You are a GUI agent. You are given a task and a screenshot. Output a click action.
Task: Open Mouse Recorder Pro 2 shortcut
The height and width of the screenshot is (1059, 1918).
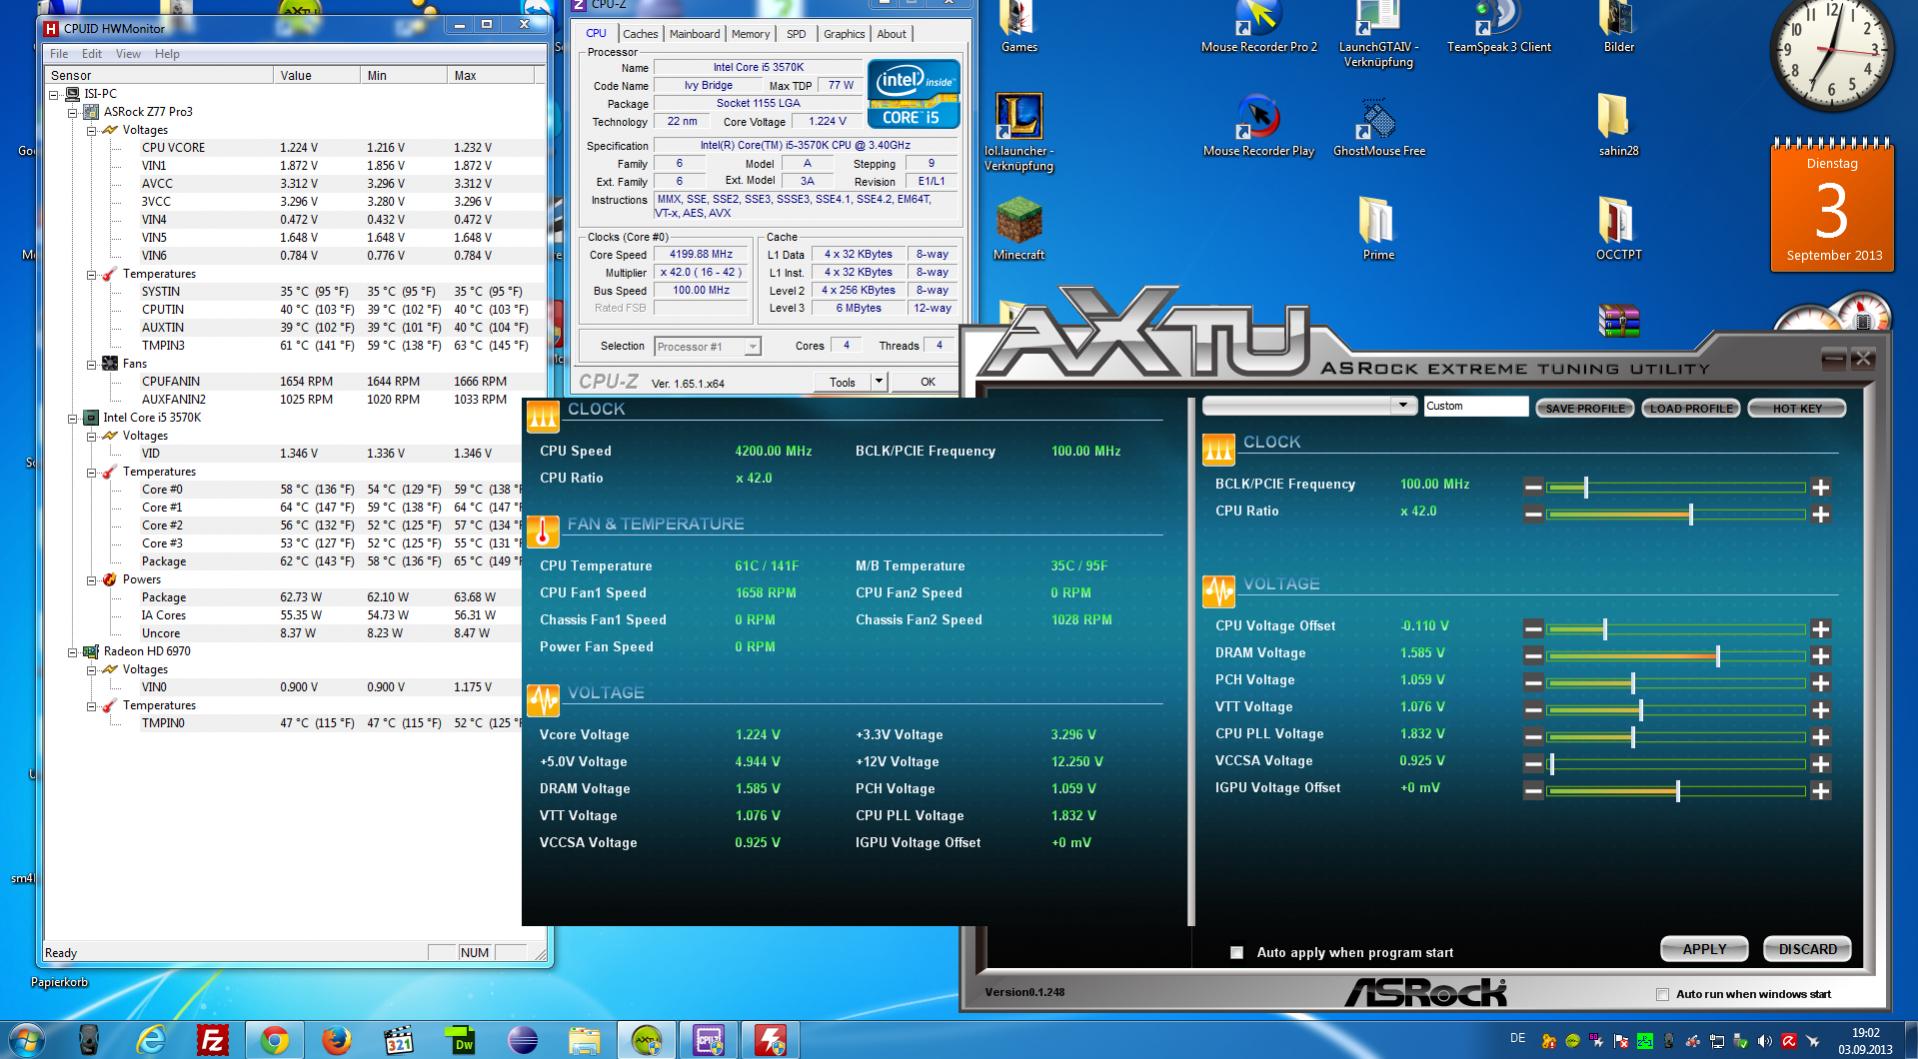pyautogui.click(x=1259, y=28)
